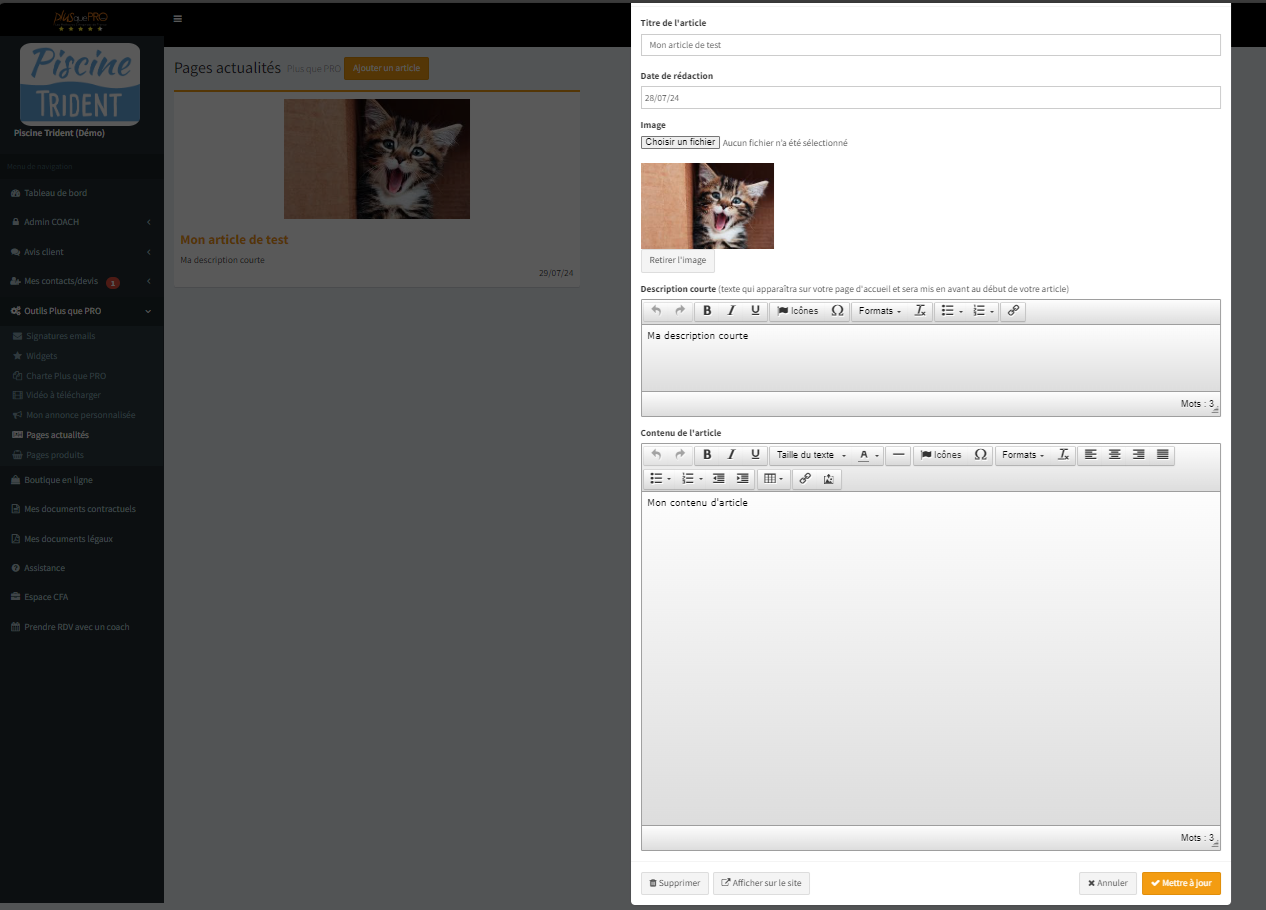
Task: Redo in the Description courte editor
Action: click(x=680, y=311)
